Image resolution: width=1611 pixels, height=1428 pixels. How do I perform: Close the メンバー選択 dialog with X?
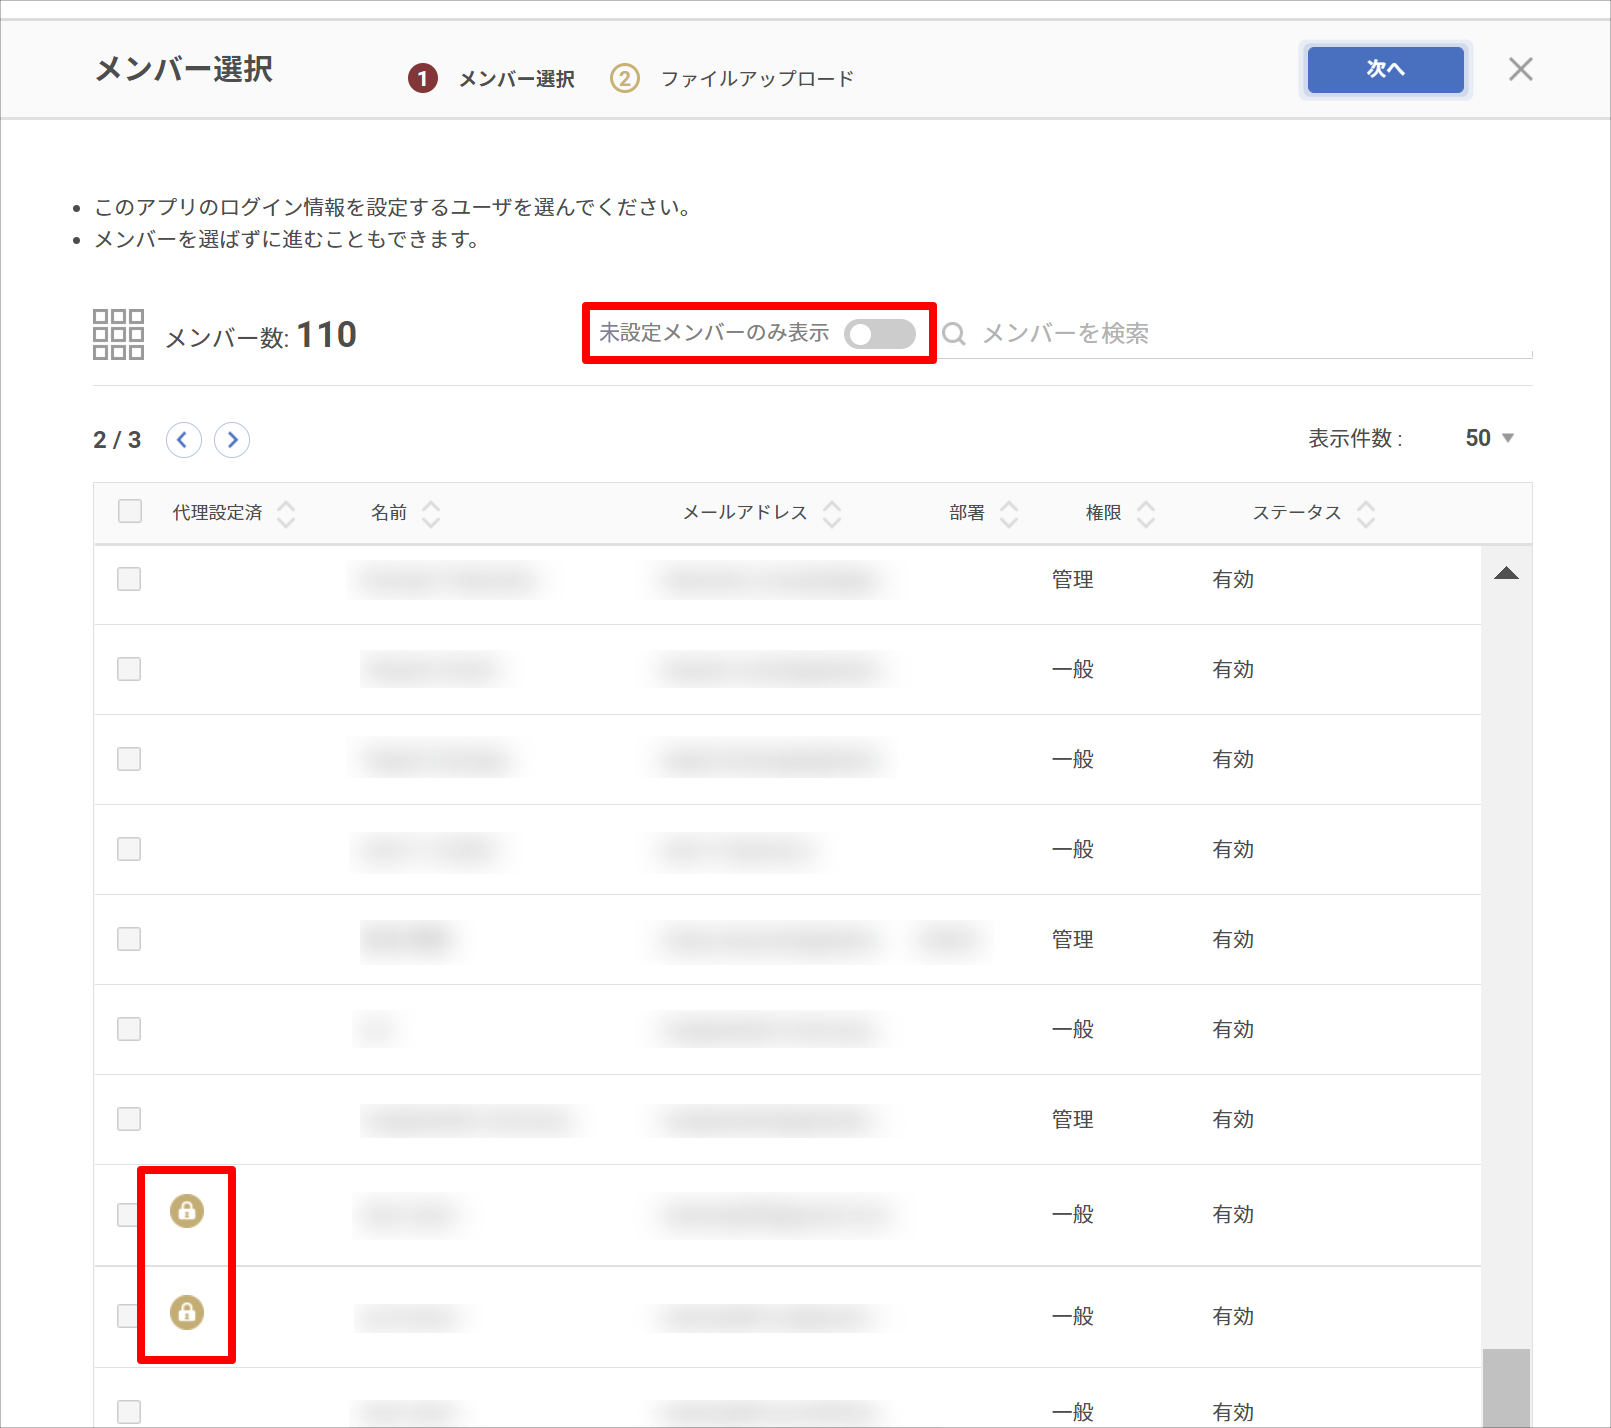click(1520, 69)
